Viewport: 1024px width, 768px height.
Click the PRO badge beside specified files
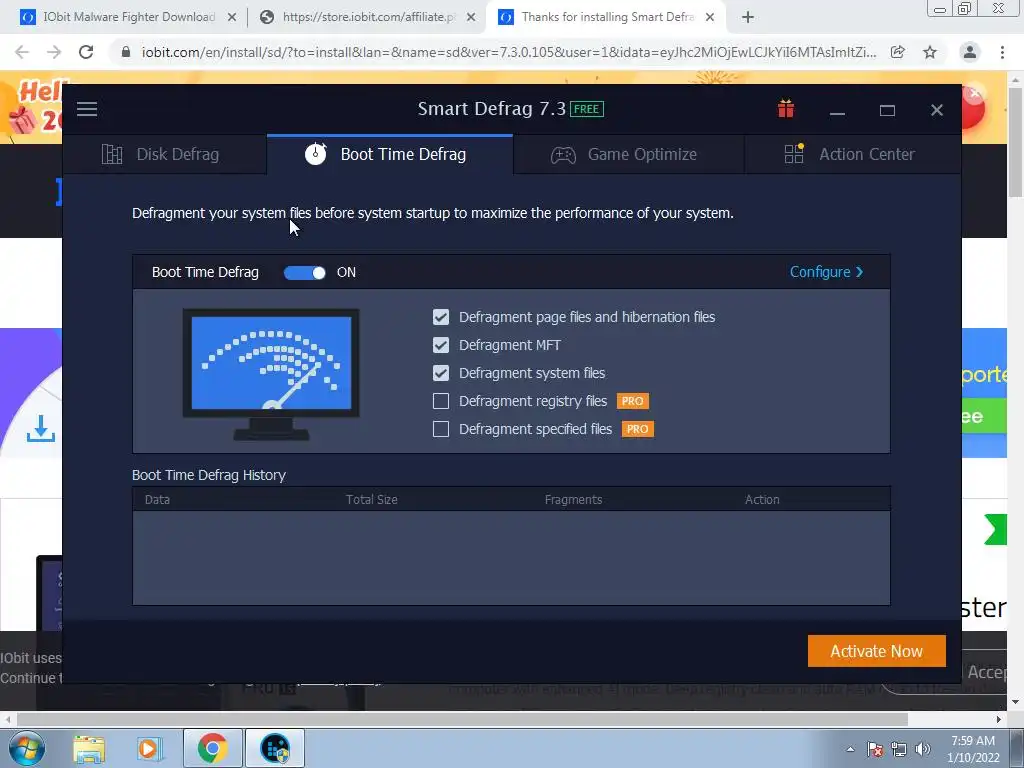(637, 429)
